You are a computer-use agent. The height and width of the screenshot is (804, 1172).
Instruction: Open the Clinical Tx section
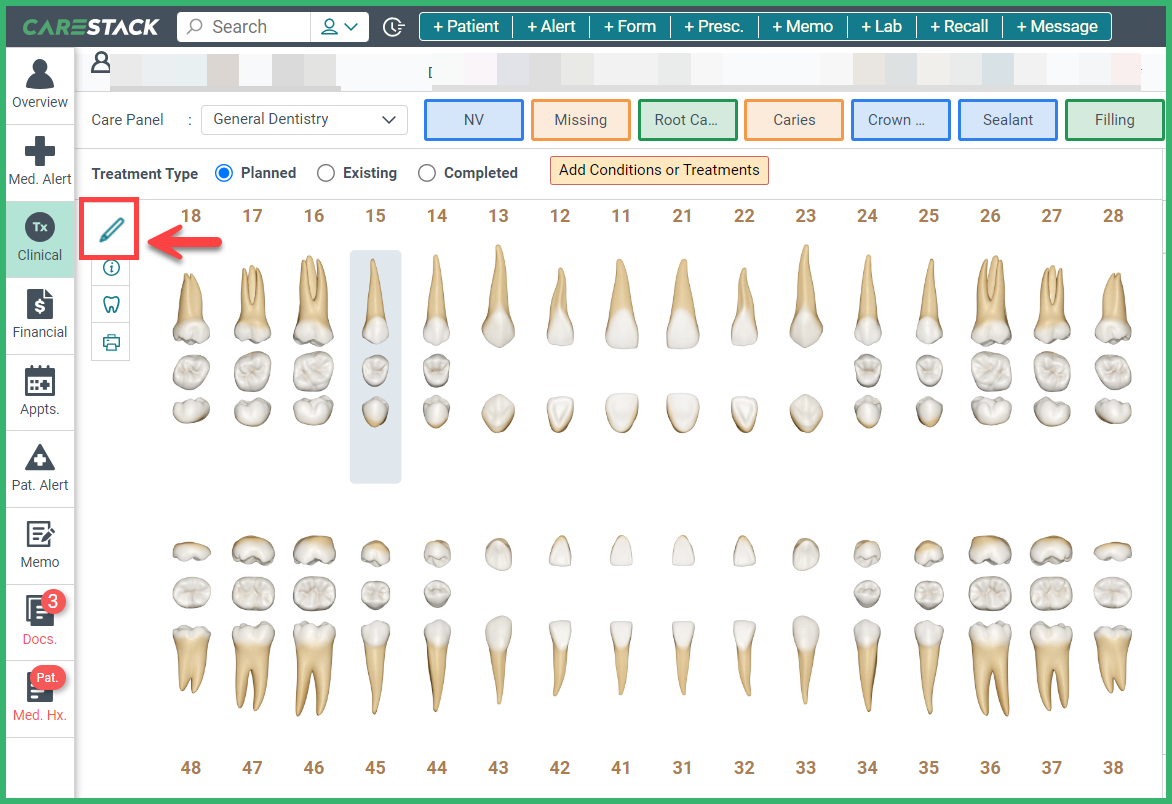click(x=40, y=238)
